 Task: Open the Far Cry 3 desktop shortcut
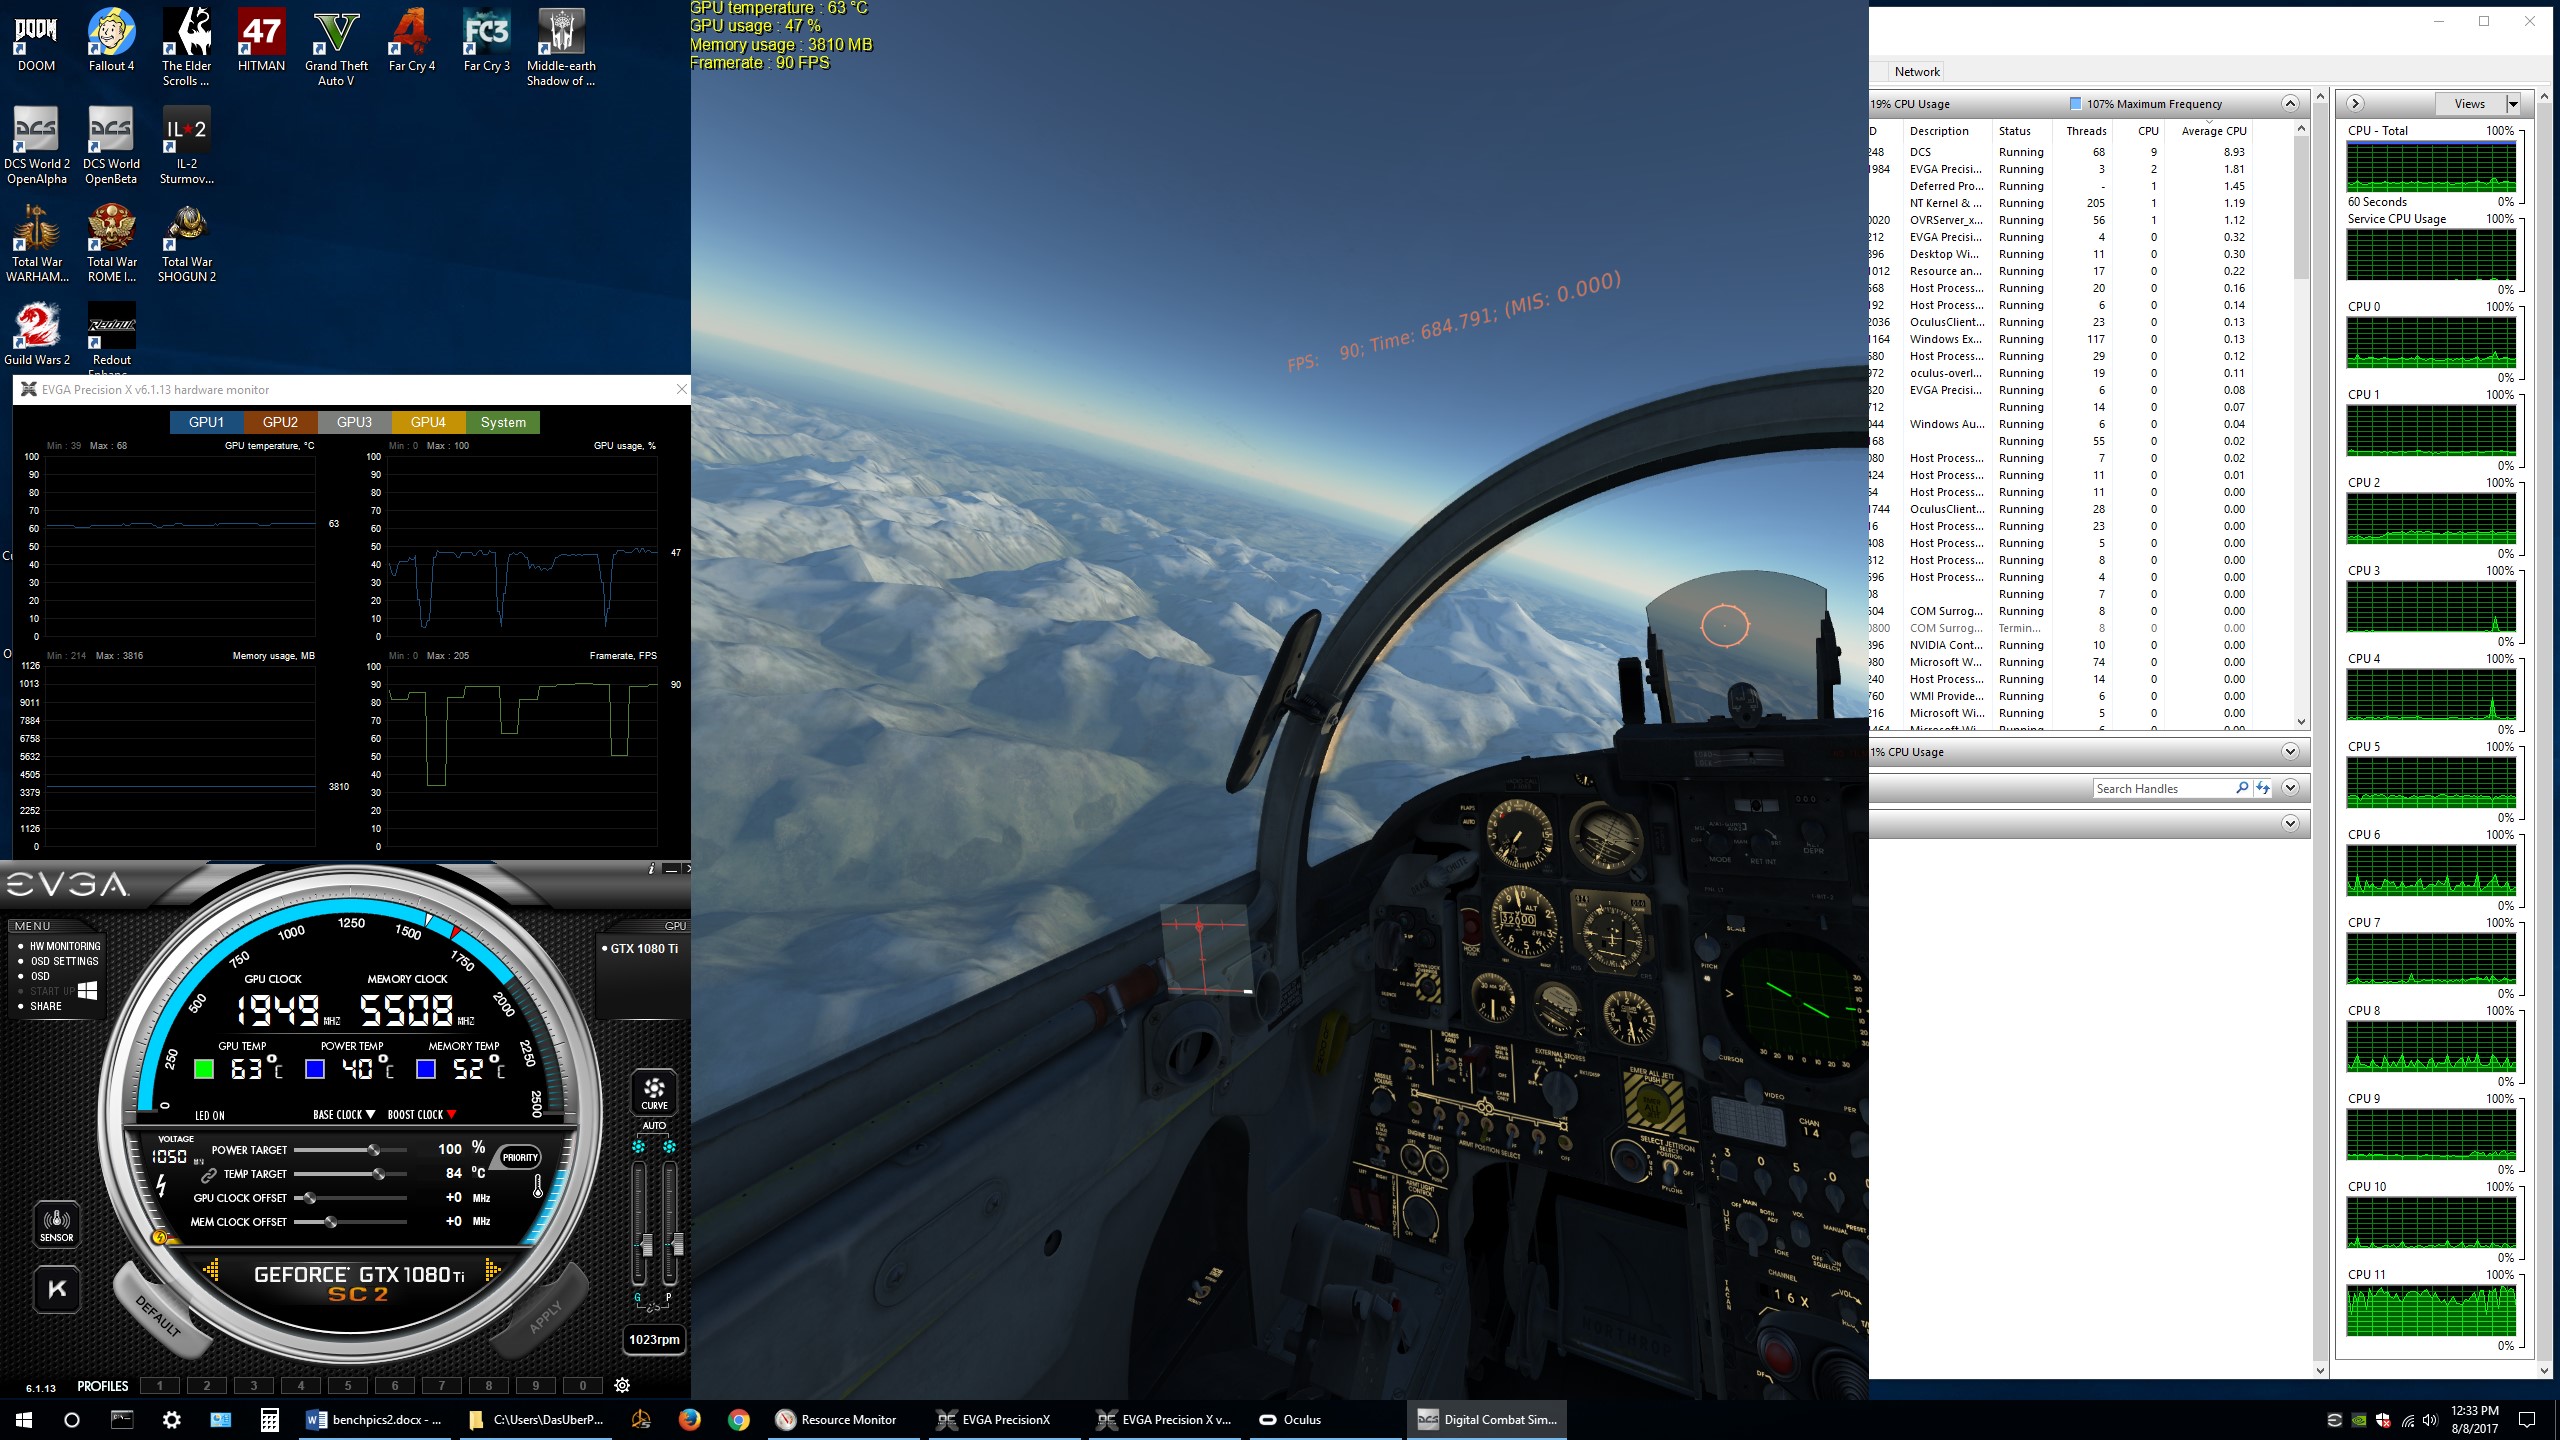click(486, 41)
